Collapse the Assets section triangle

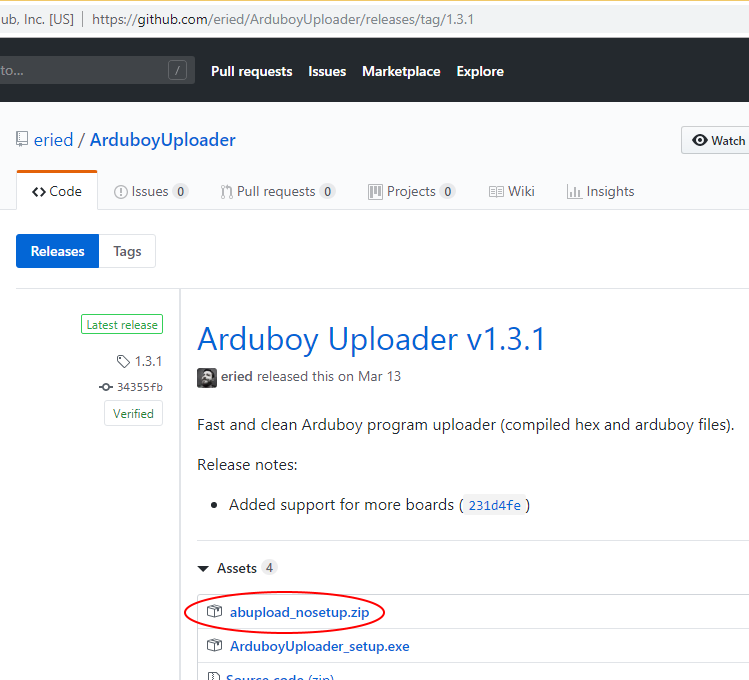tap(203, 568)
